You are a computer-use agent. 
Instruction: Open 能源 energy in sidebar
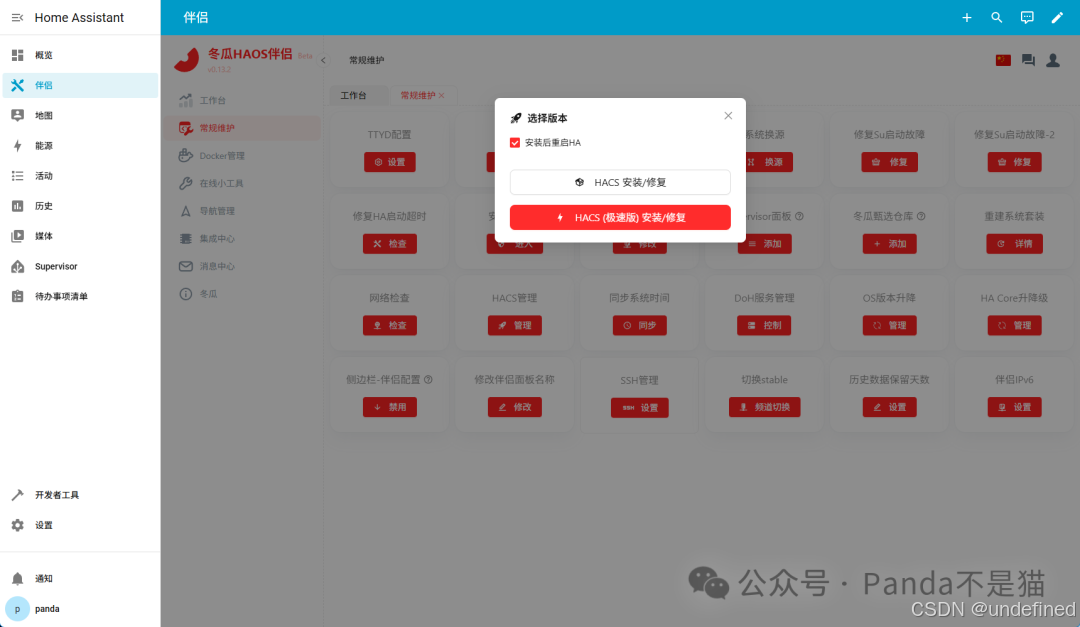pos(80,146)
